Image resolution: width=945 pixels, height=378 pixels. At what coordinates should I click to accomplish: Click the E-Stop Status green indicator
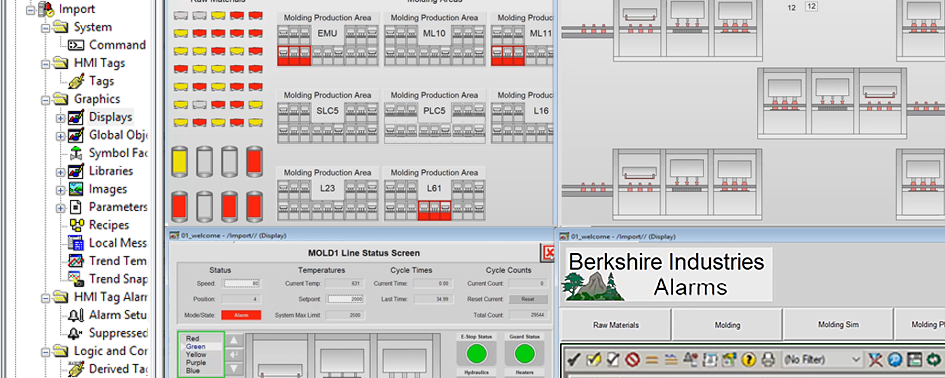point(477,354)
